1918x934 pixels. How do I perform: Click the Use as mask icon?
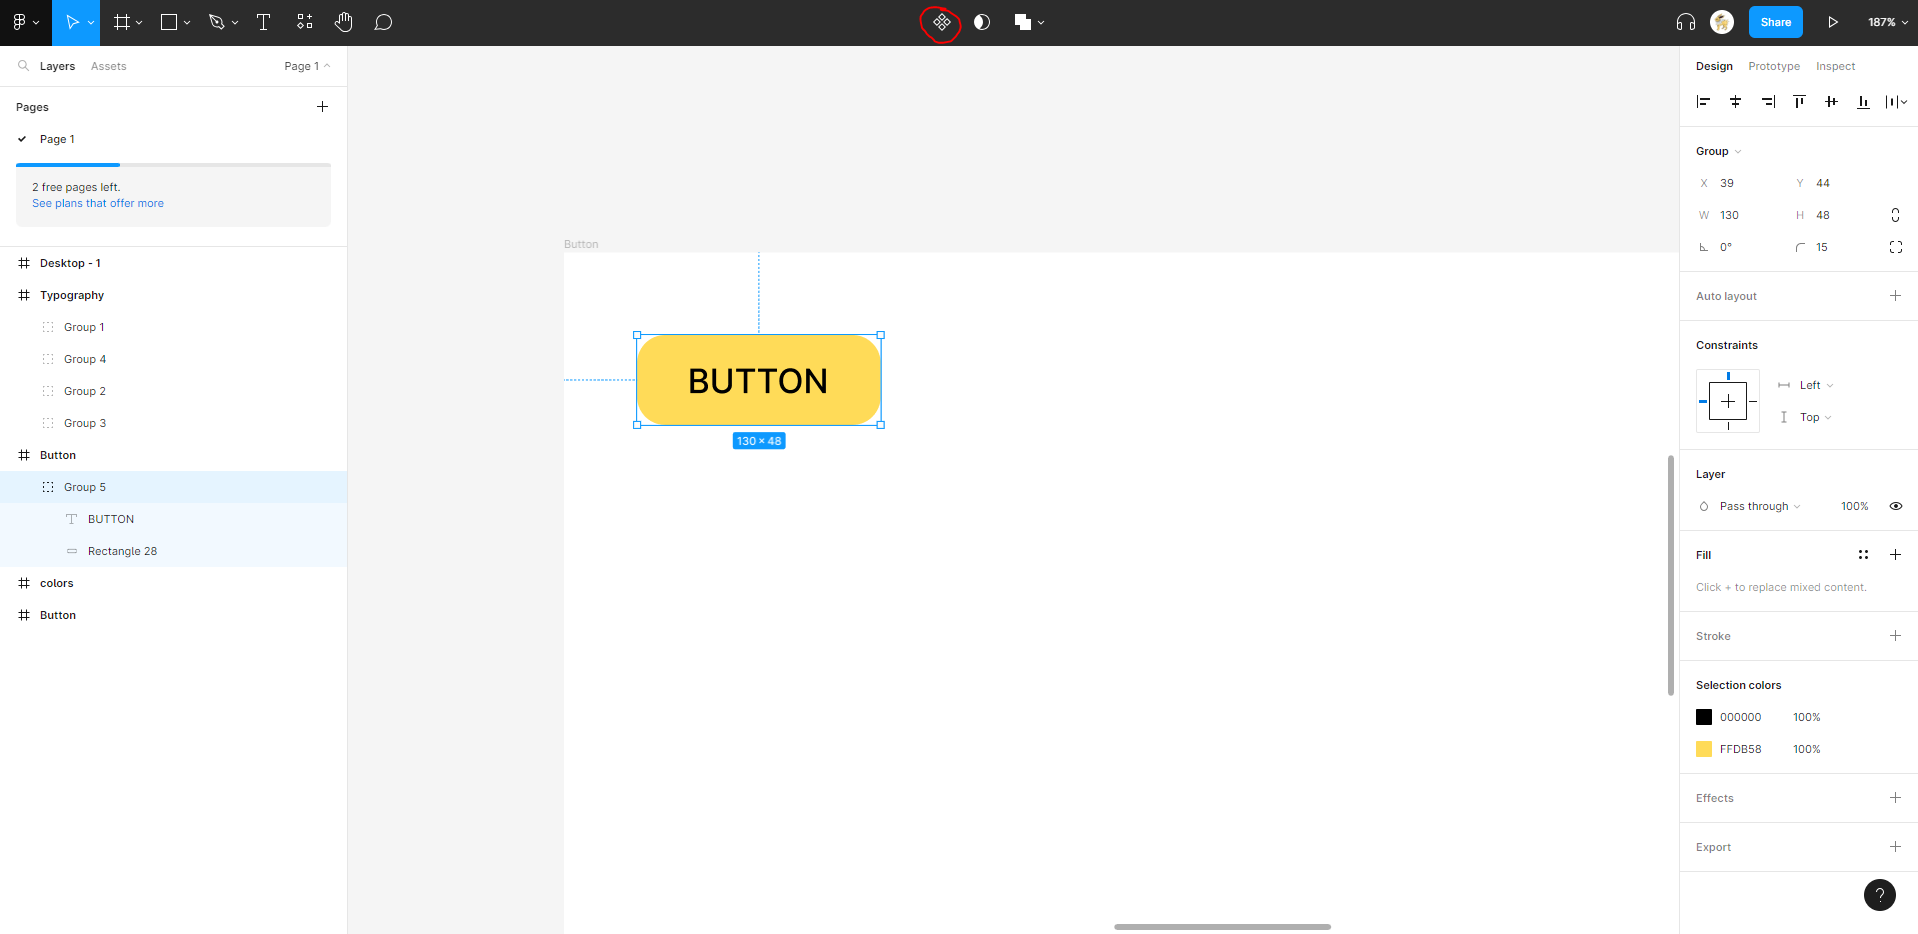982,22
